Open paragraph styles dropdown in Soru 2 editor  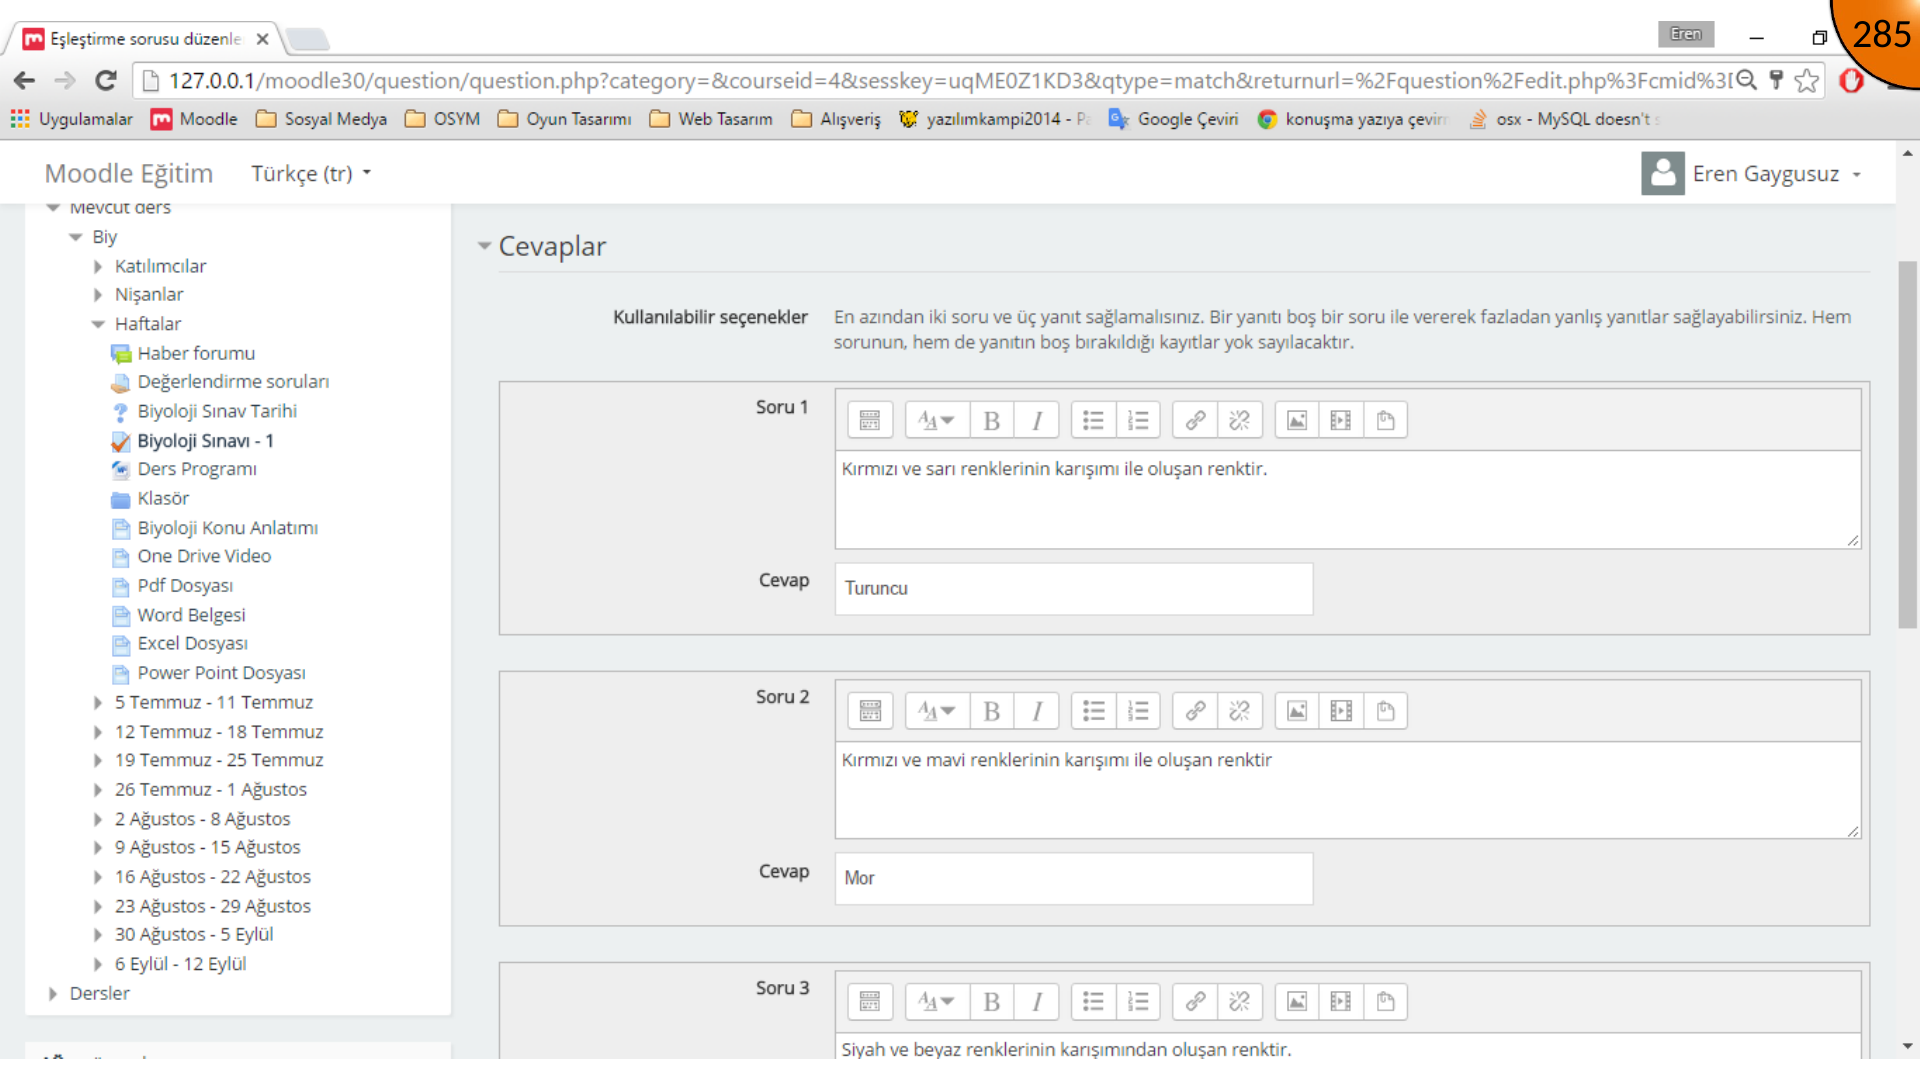coord(937,711)
